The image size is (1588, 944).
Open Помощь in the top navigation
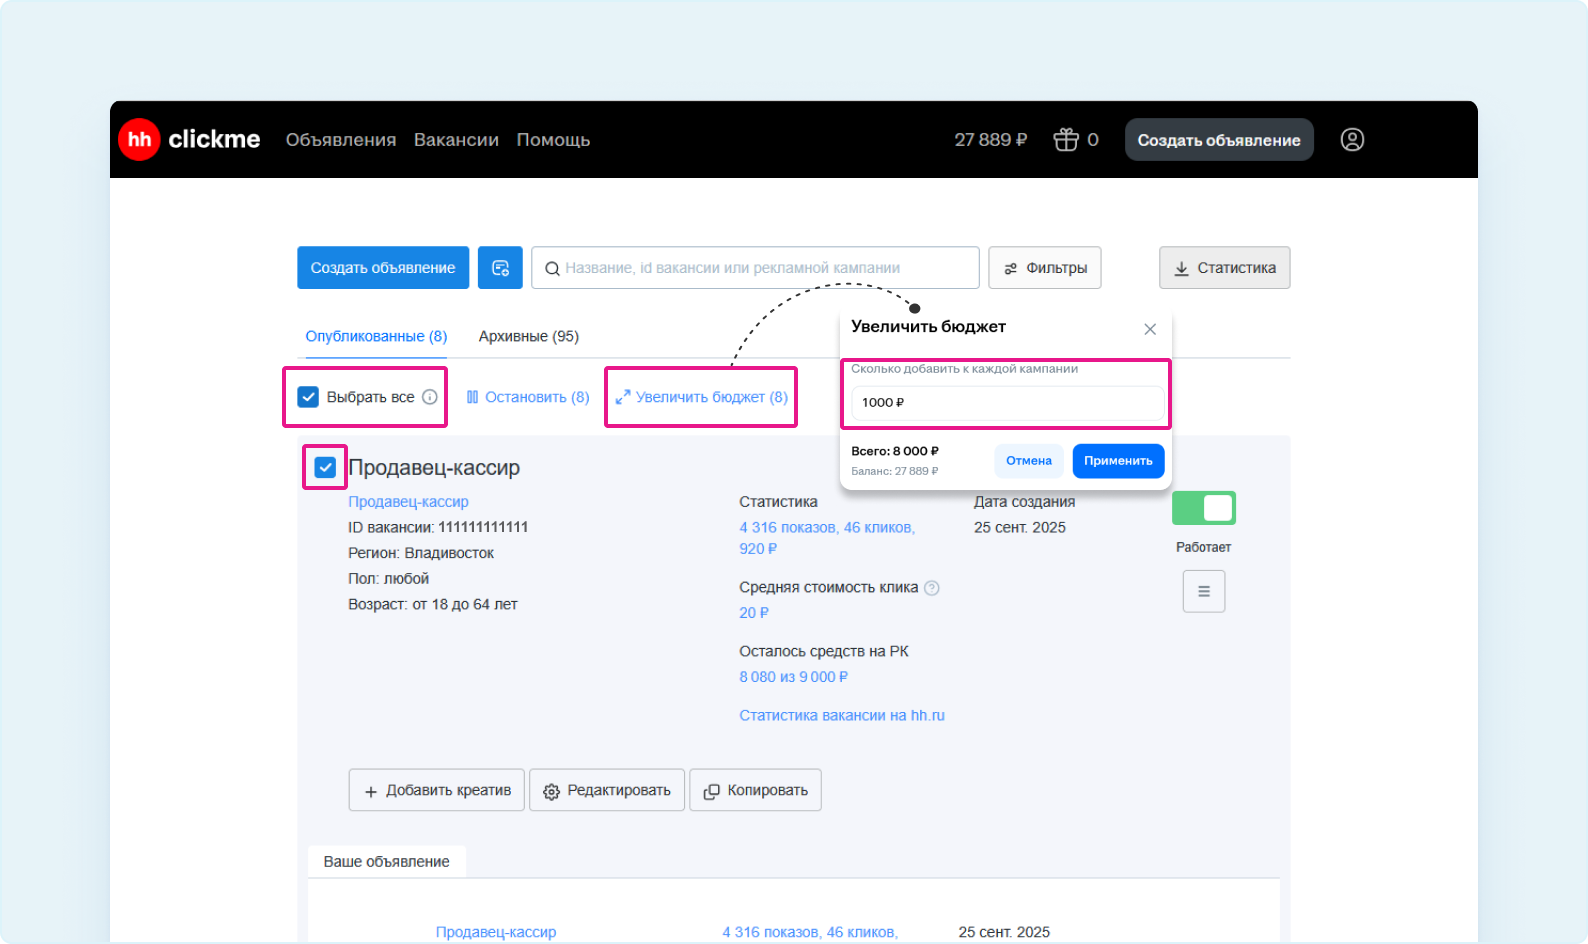(x=553, y=140)
